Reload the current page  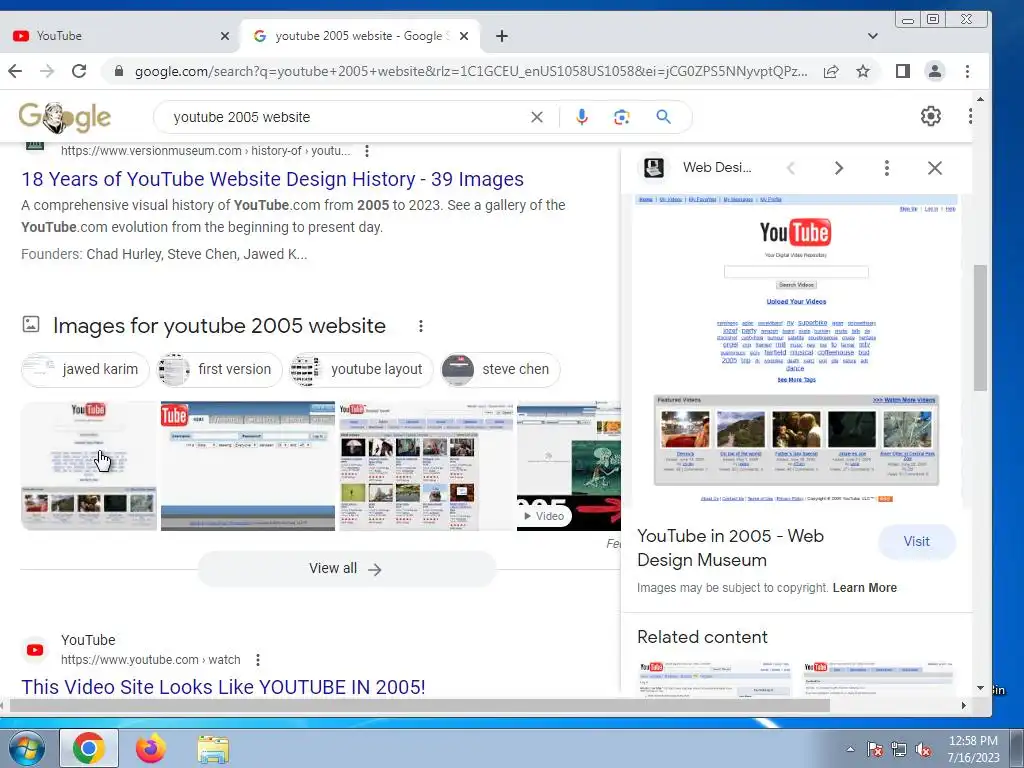[x=79, y=71]
